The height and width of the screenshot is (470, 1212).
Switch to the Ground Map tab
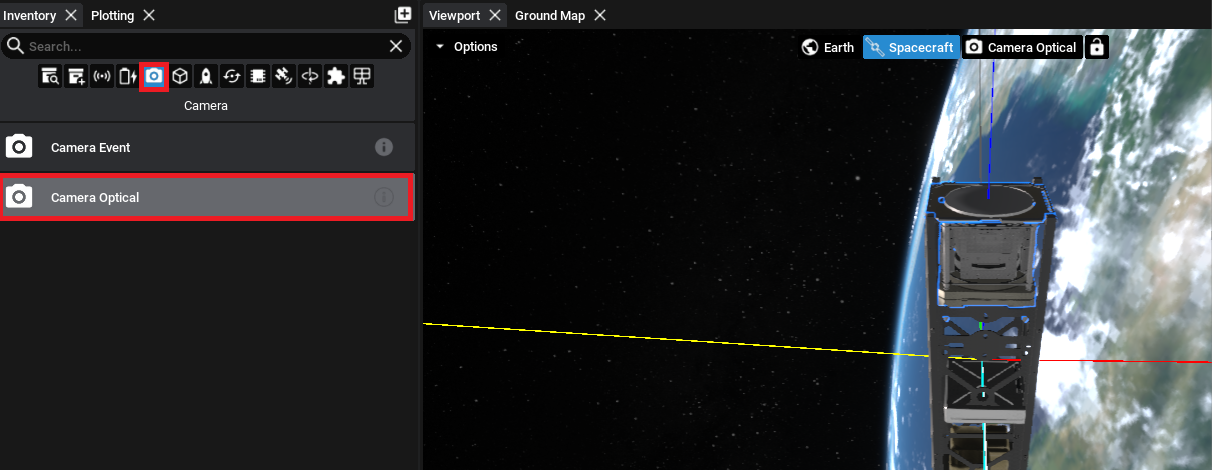pos(549,15)
